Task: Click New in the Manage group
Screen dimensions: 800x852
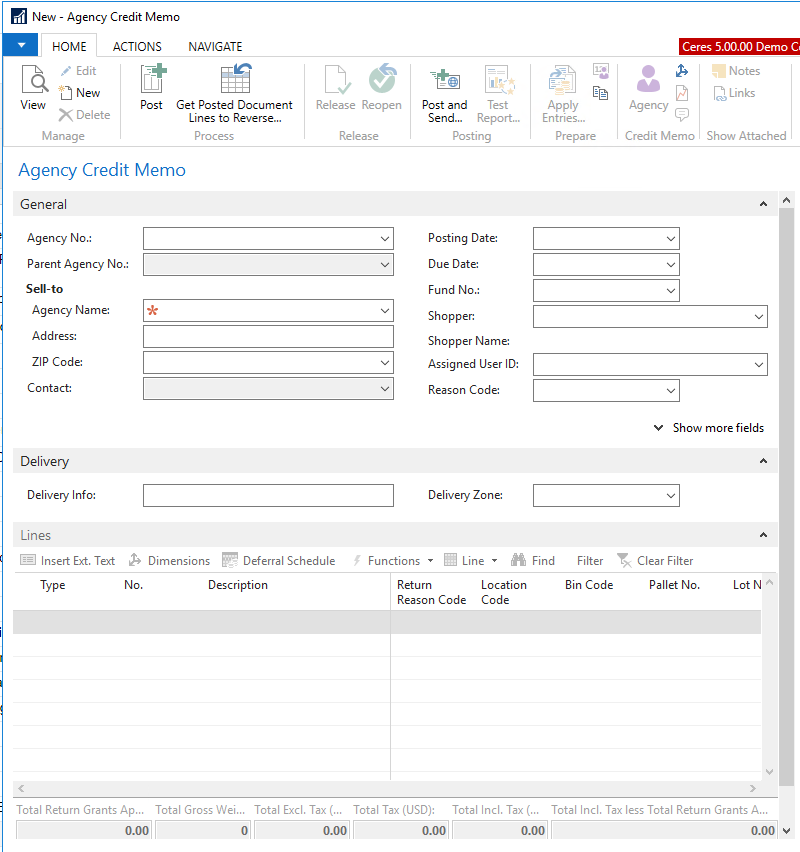Action: (x=80, y=93)
